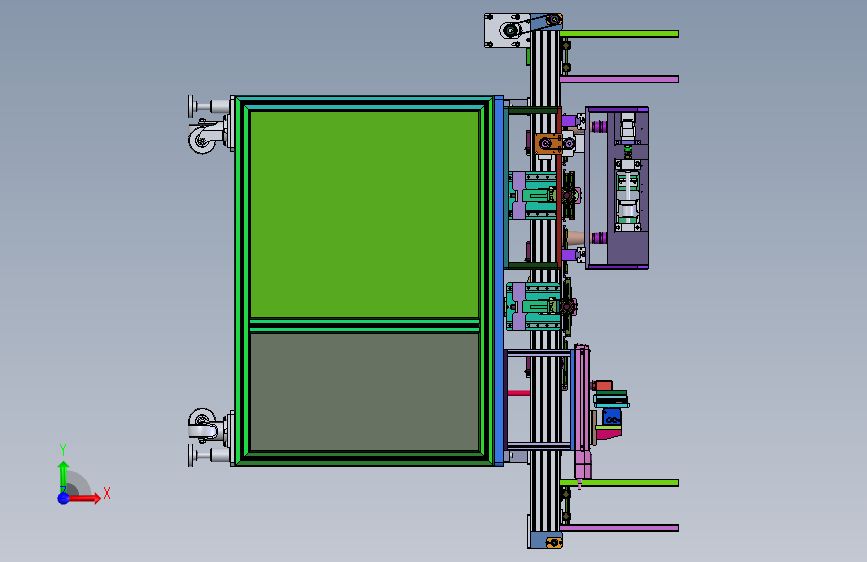This screenshot has height=562, width=867.
Task: Select the bottommost purple guide rod
Action: [619, 528]
